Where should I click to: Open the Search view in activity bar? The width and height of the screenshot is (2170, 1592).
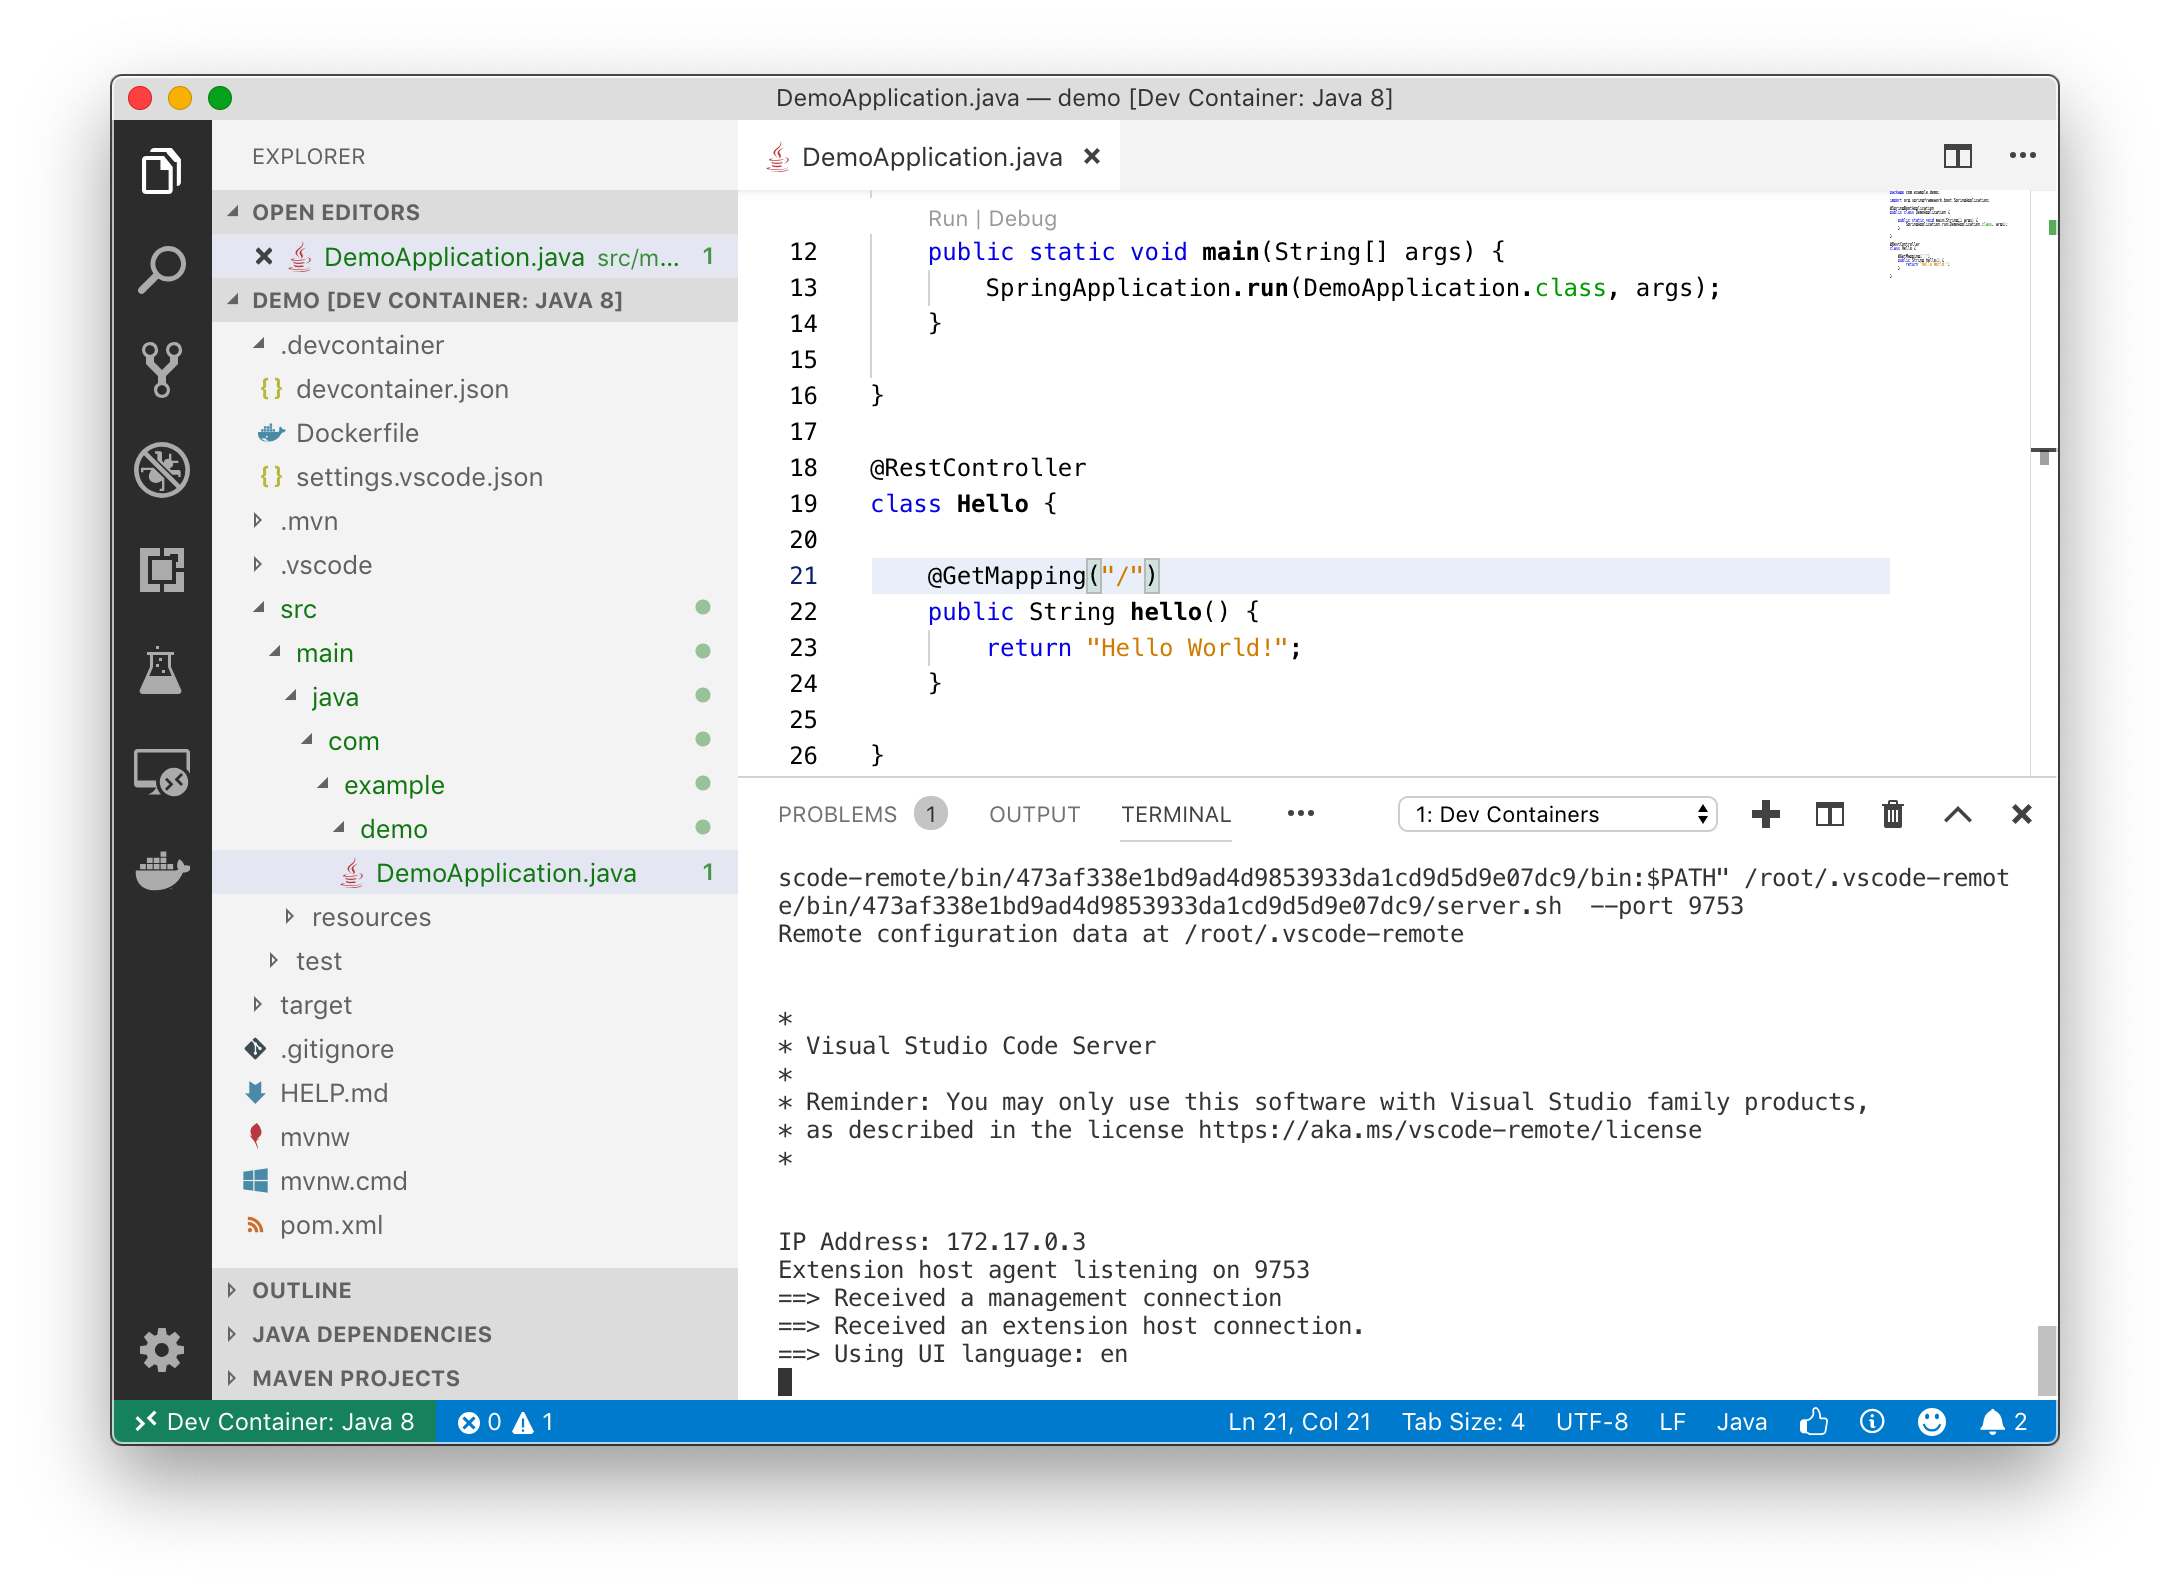tap(161, 270)
